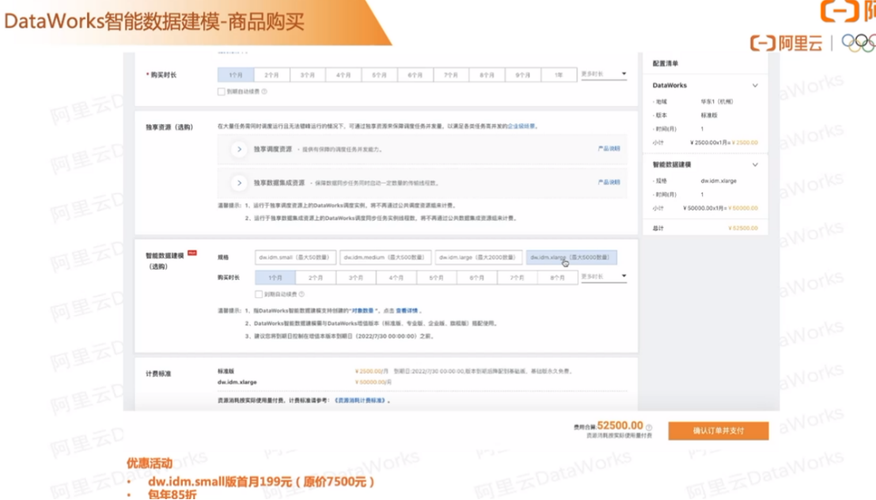
Task: Open the 《资源消耗计费标准》 link
Action: (x=360, y=401)
